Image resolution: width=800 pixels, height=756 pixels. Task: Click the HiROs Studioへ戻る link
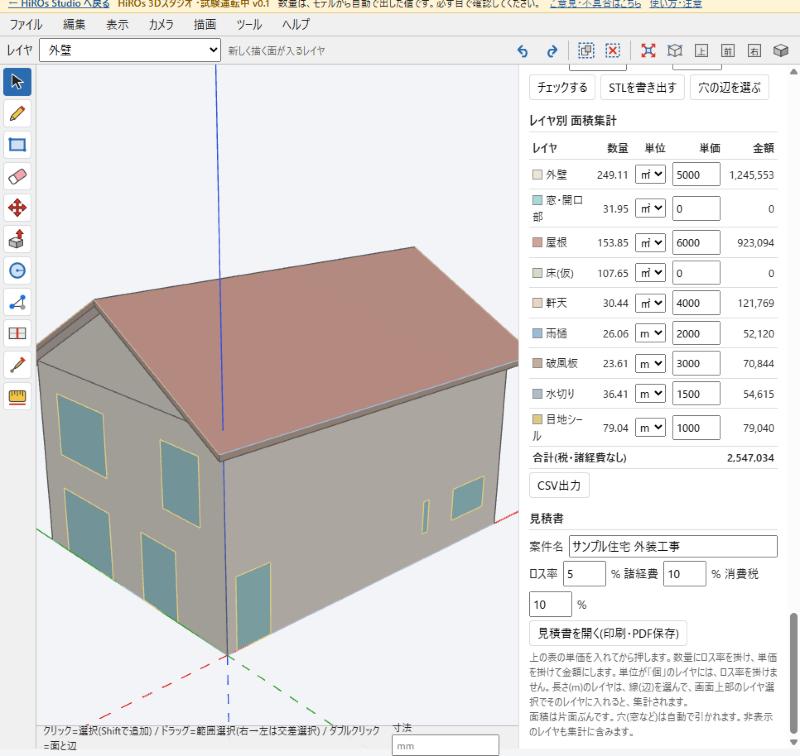[59, 4]
